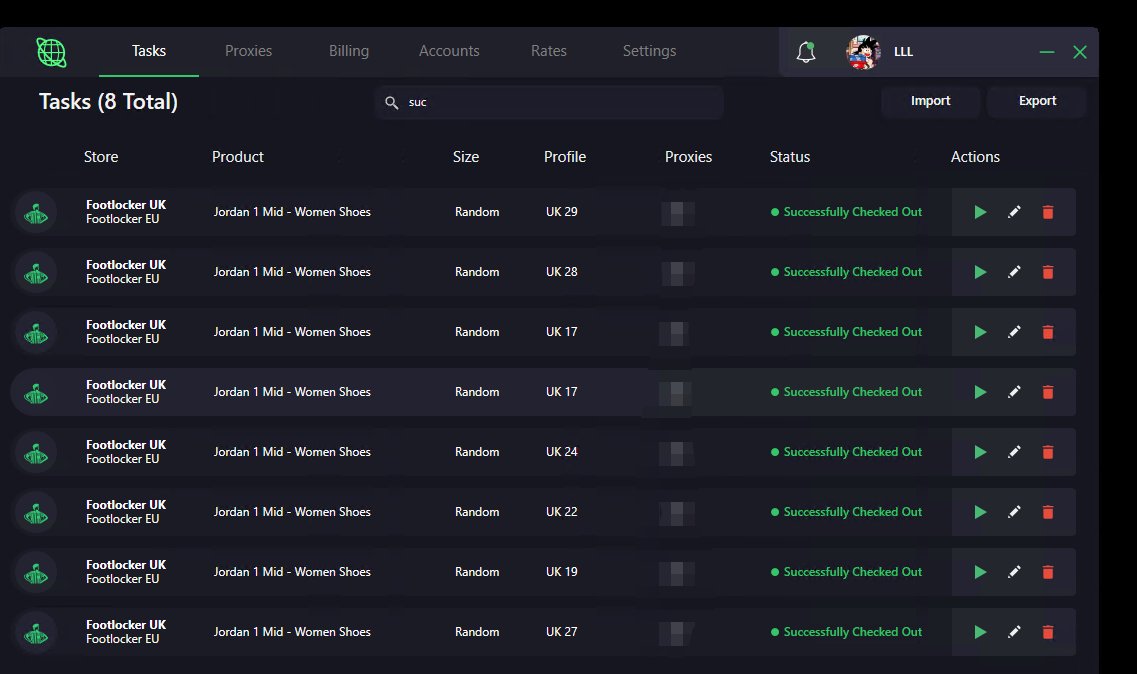Click Jordan 1 Mid product in UK 19 row

pos(292,572)
